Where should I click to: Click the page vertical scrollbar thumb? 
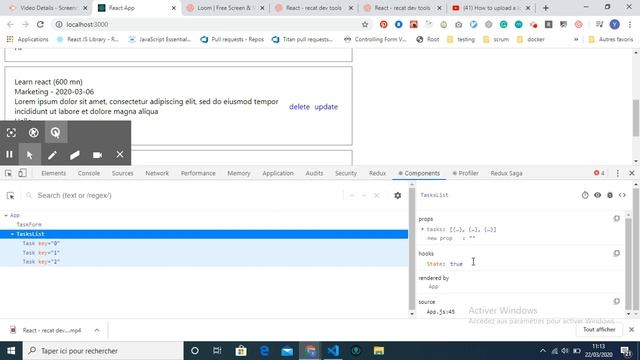[636, 118]
